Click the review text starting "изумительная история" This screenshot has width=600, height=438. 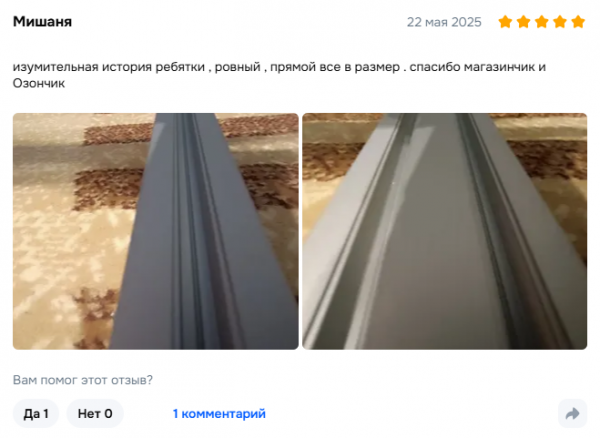pos(279,75)
